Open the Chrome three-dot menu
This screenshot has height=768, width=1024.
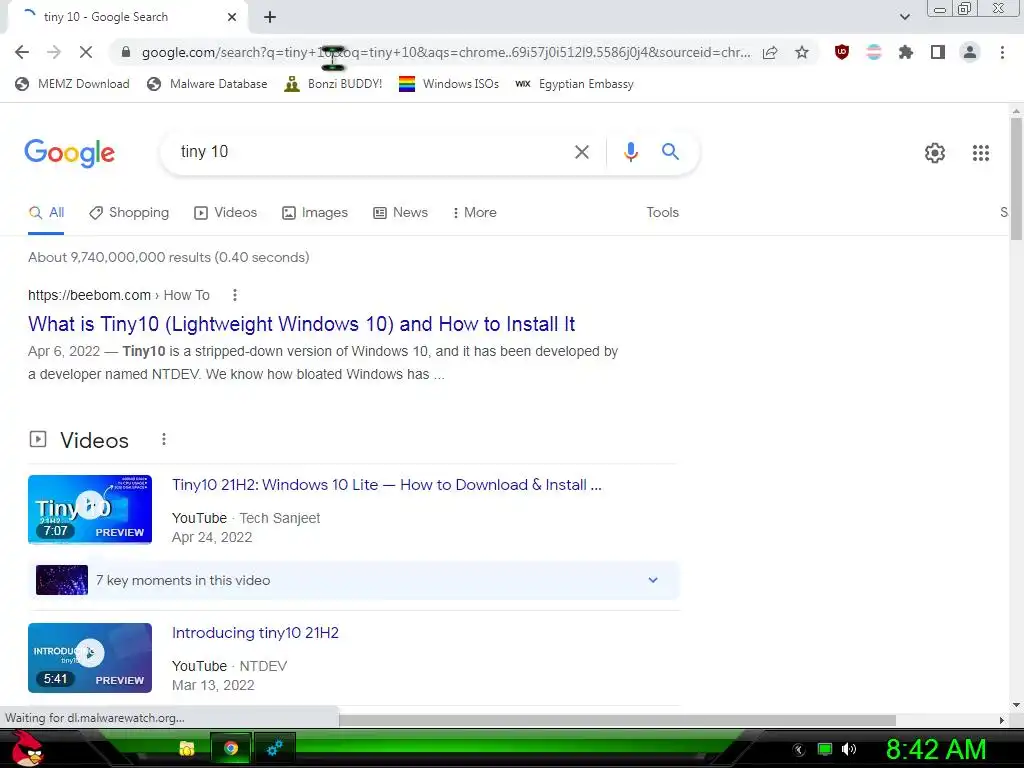tap(1002, 52)
